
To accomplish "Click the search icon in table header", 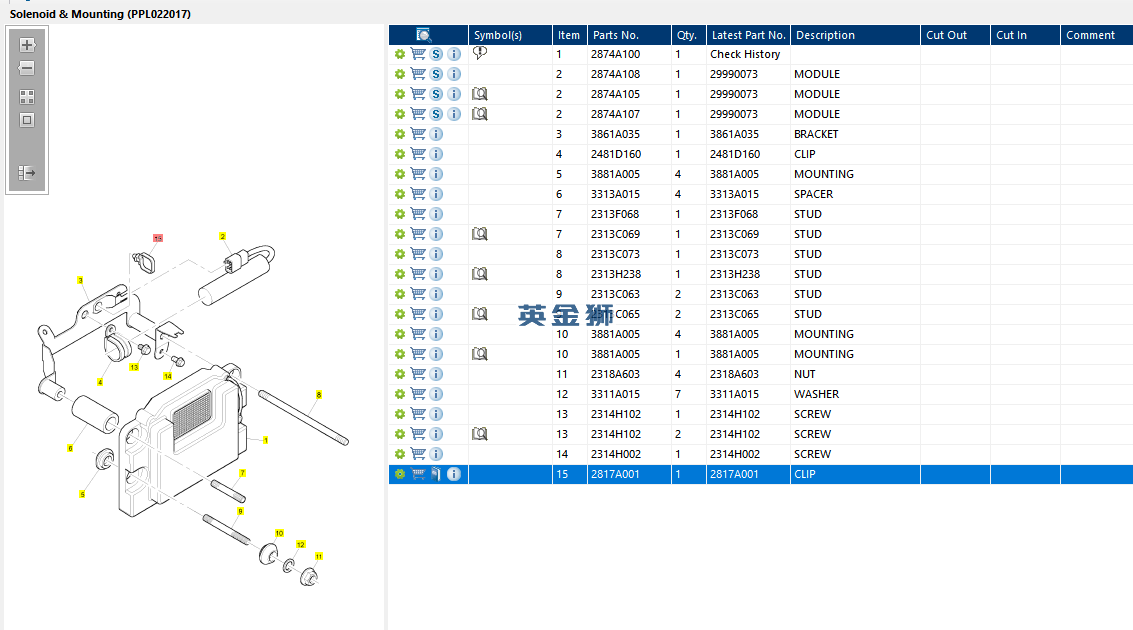I will coord(424,35).
